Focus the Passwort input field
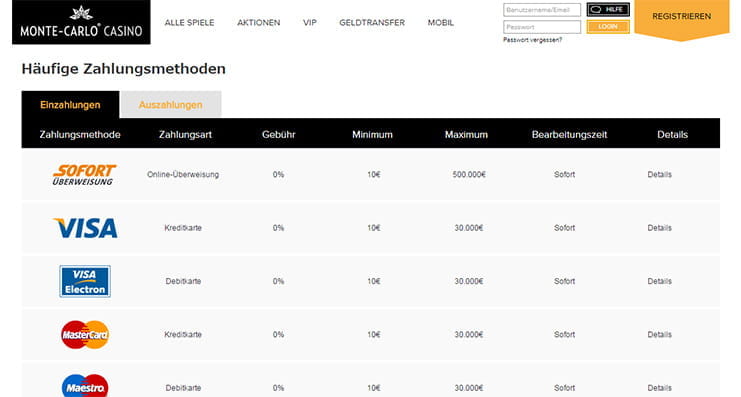 pyautogui.click(x=542, y=27)
